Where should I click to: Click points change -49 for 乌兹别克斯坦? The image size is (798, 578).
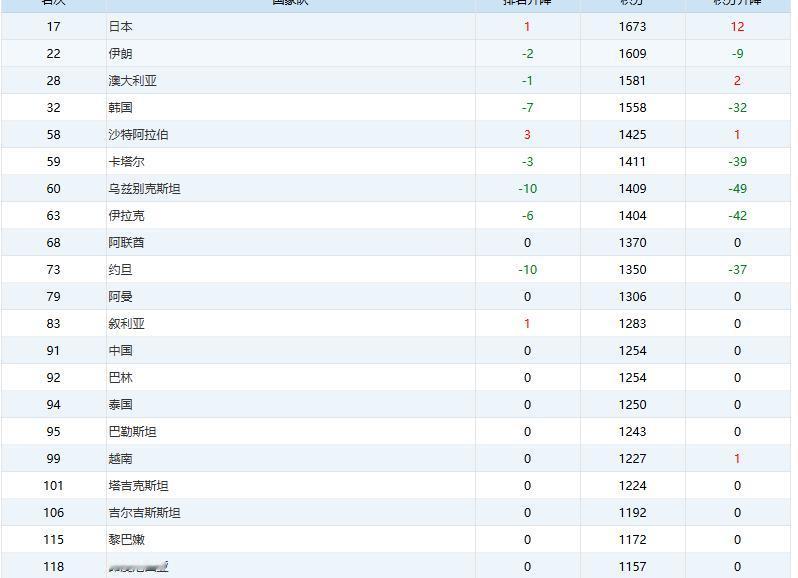pos(737,189)
